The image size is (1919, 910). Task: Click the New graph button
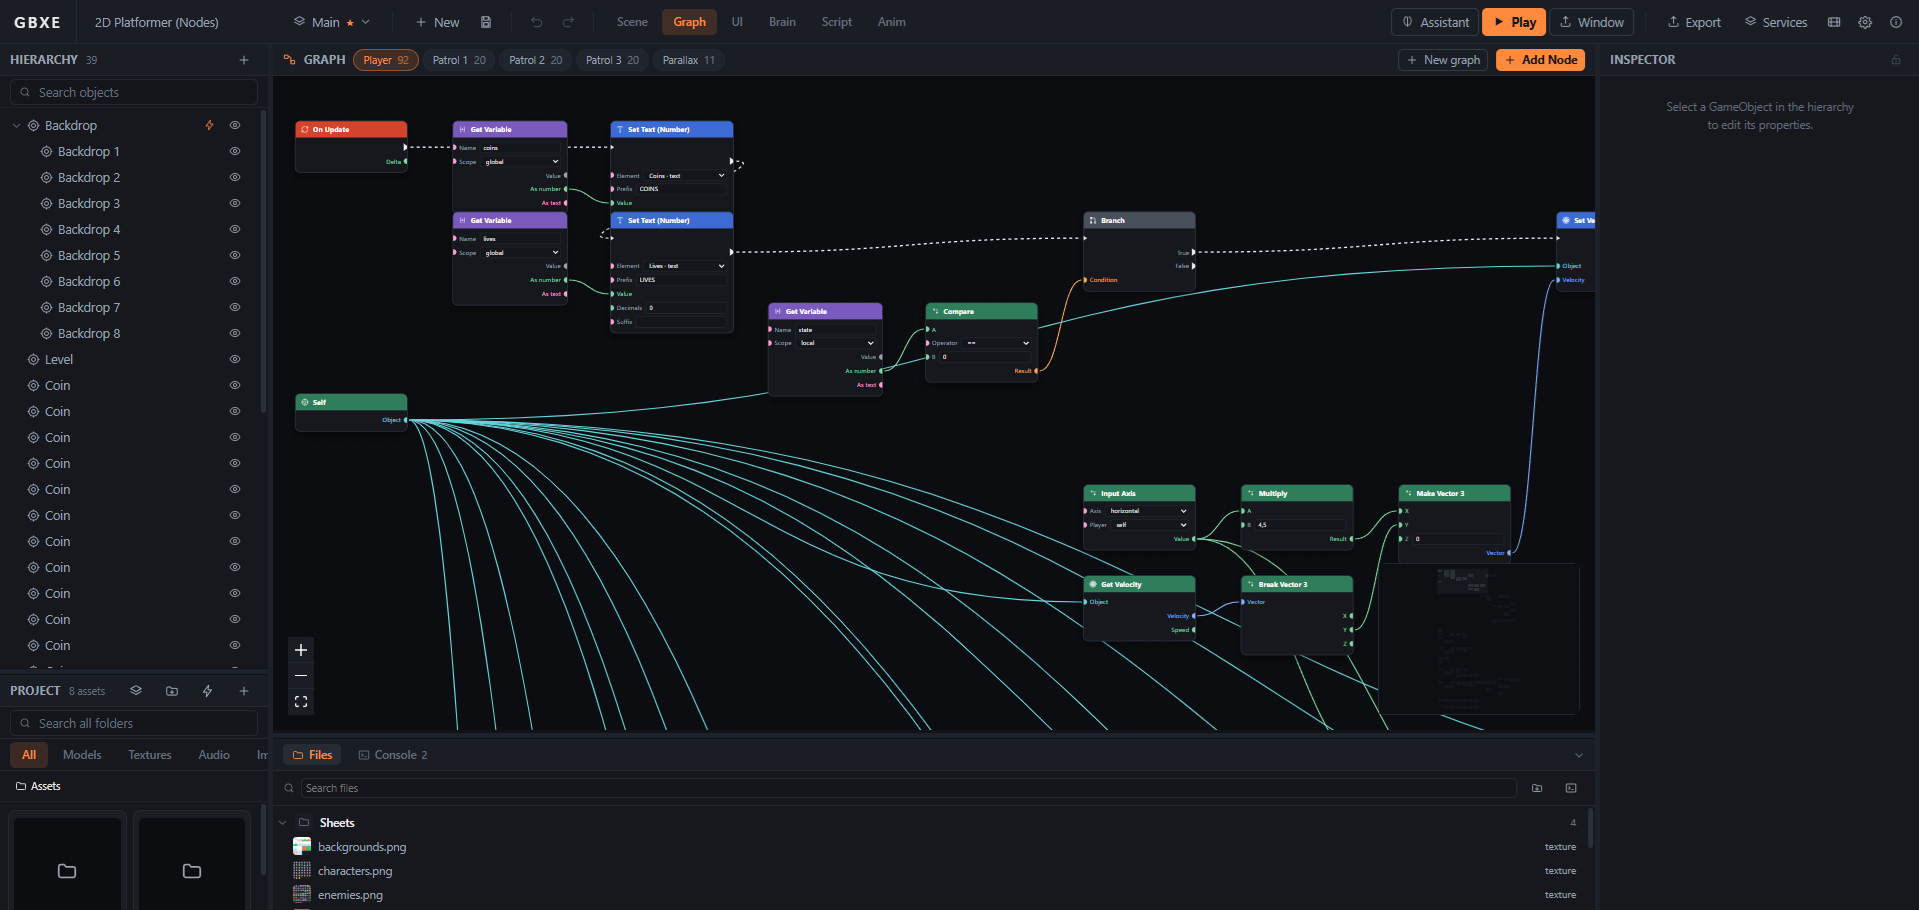[x=1443, y=60]
